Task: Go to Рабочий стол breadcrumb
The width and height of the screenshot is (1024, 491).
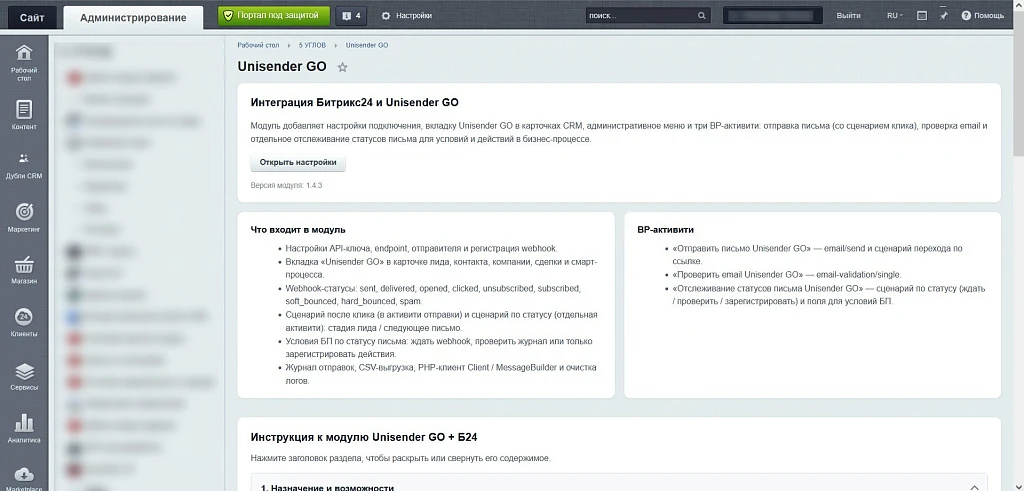Action: (258, 45)
